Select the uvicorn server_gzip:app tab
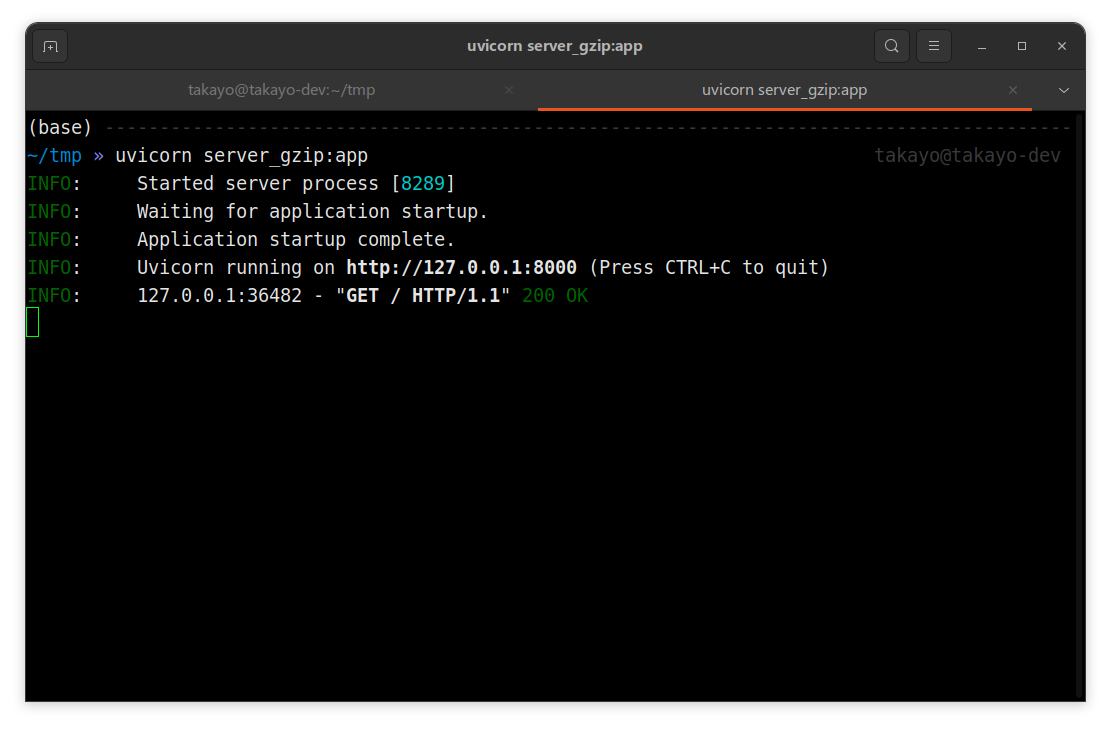This screenshot has width=1111, height=730. 784,89
